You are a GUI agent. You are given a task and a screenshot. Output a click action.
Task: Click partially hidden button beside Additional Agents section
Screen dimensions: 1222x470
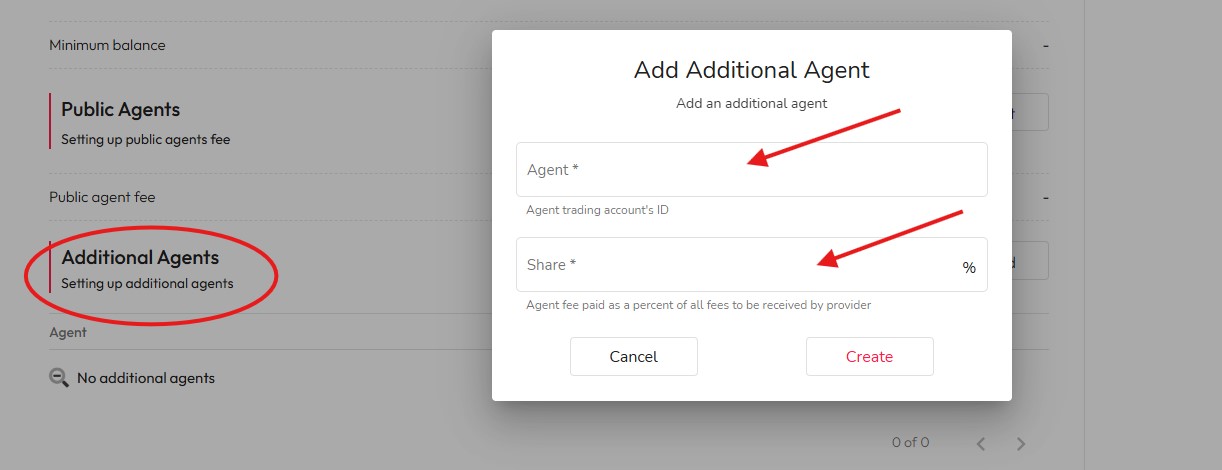point(1030,260)
